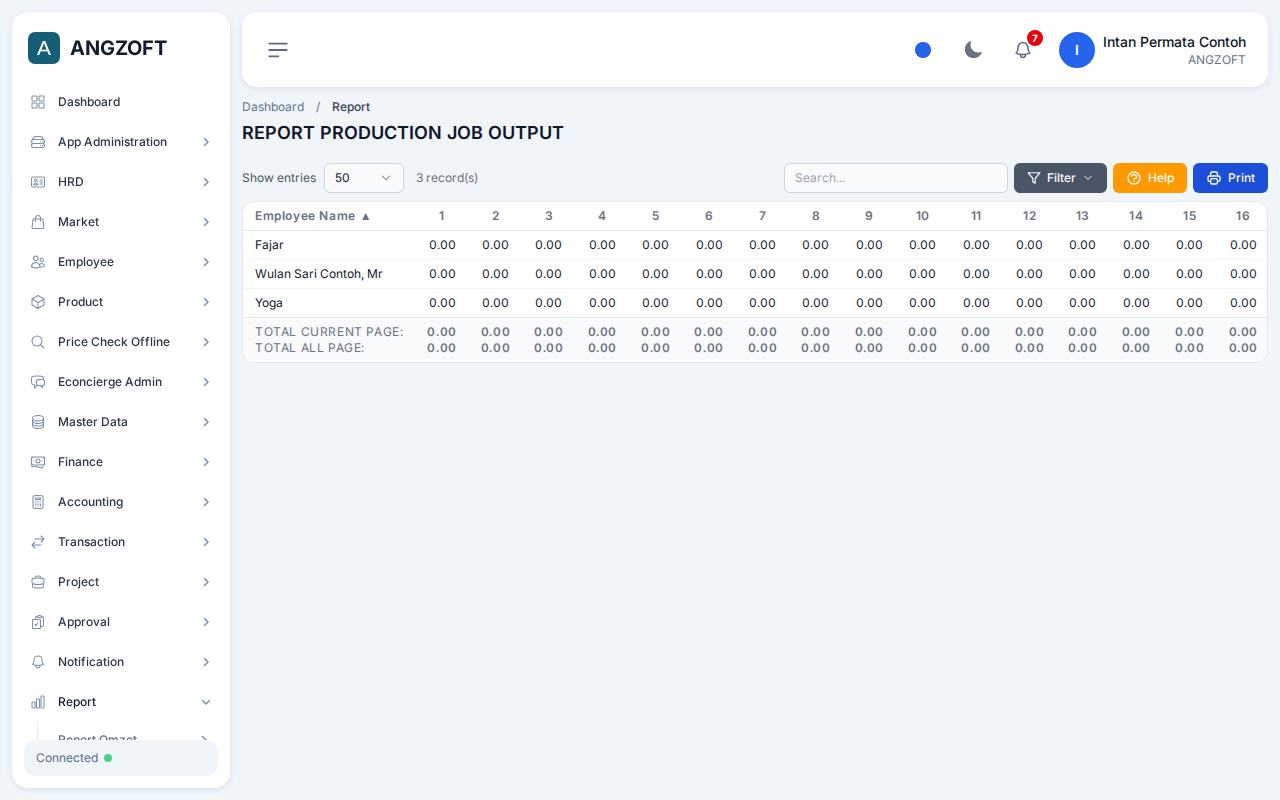Click the TOTAL ALL PAGE label
Viewport: 1280px width, 800px height.
click(x=310, y=348)
